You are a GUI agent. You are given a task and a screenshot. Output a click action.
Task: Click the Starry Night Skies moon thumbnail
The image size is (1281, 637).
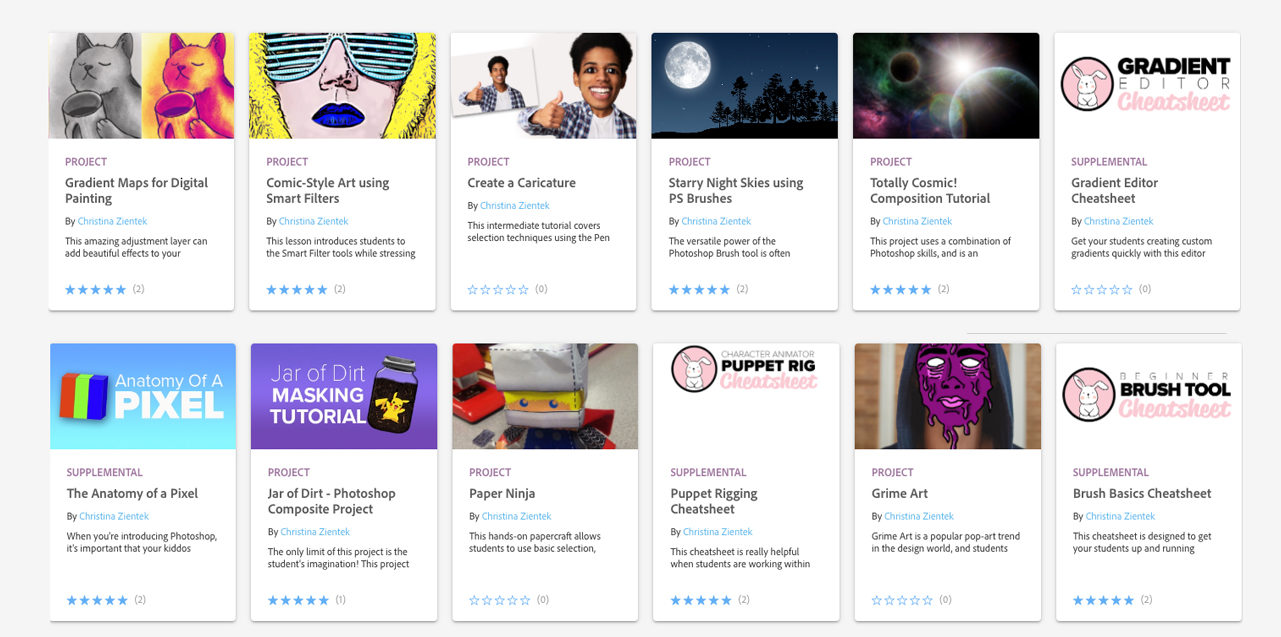(x=744, y=86)
